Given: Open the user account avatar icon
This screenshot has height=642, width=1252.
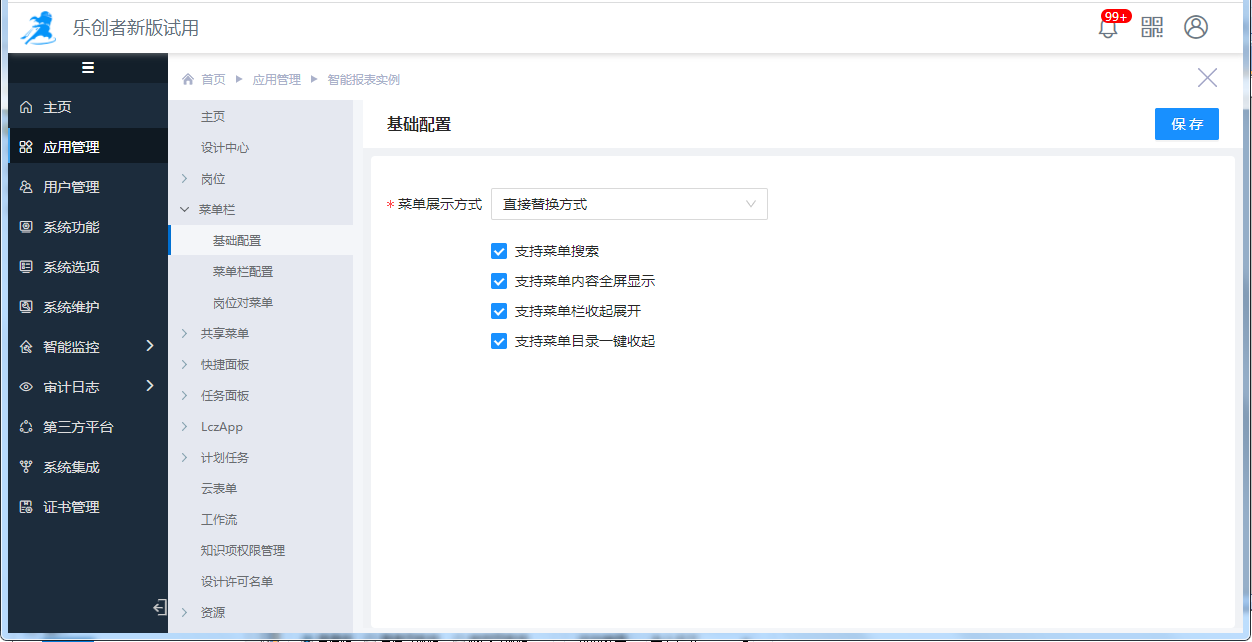Looking at the screenshot, I should (1196, 27).
